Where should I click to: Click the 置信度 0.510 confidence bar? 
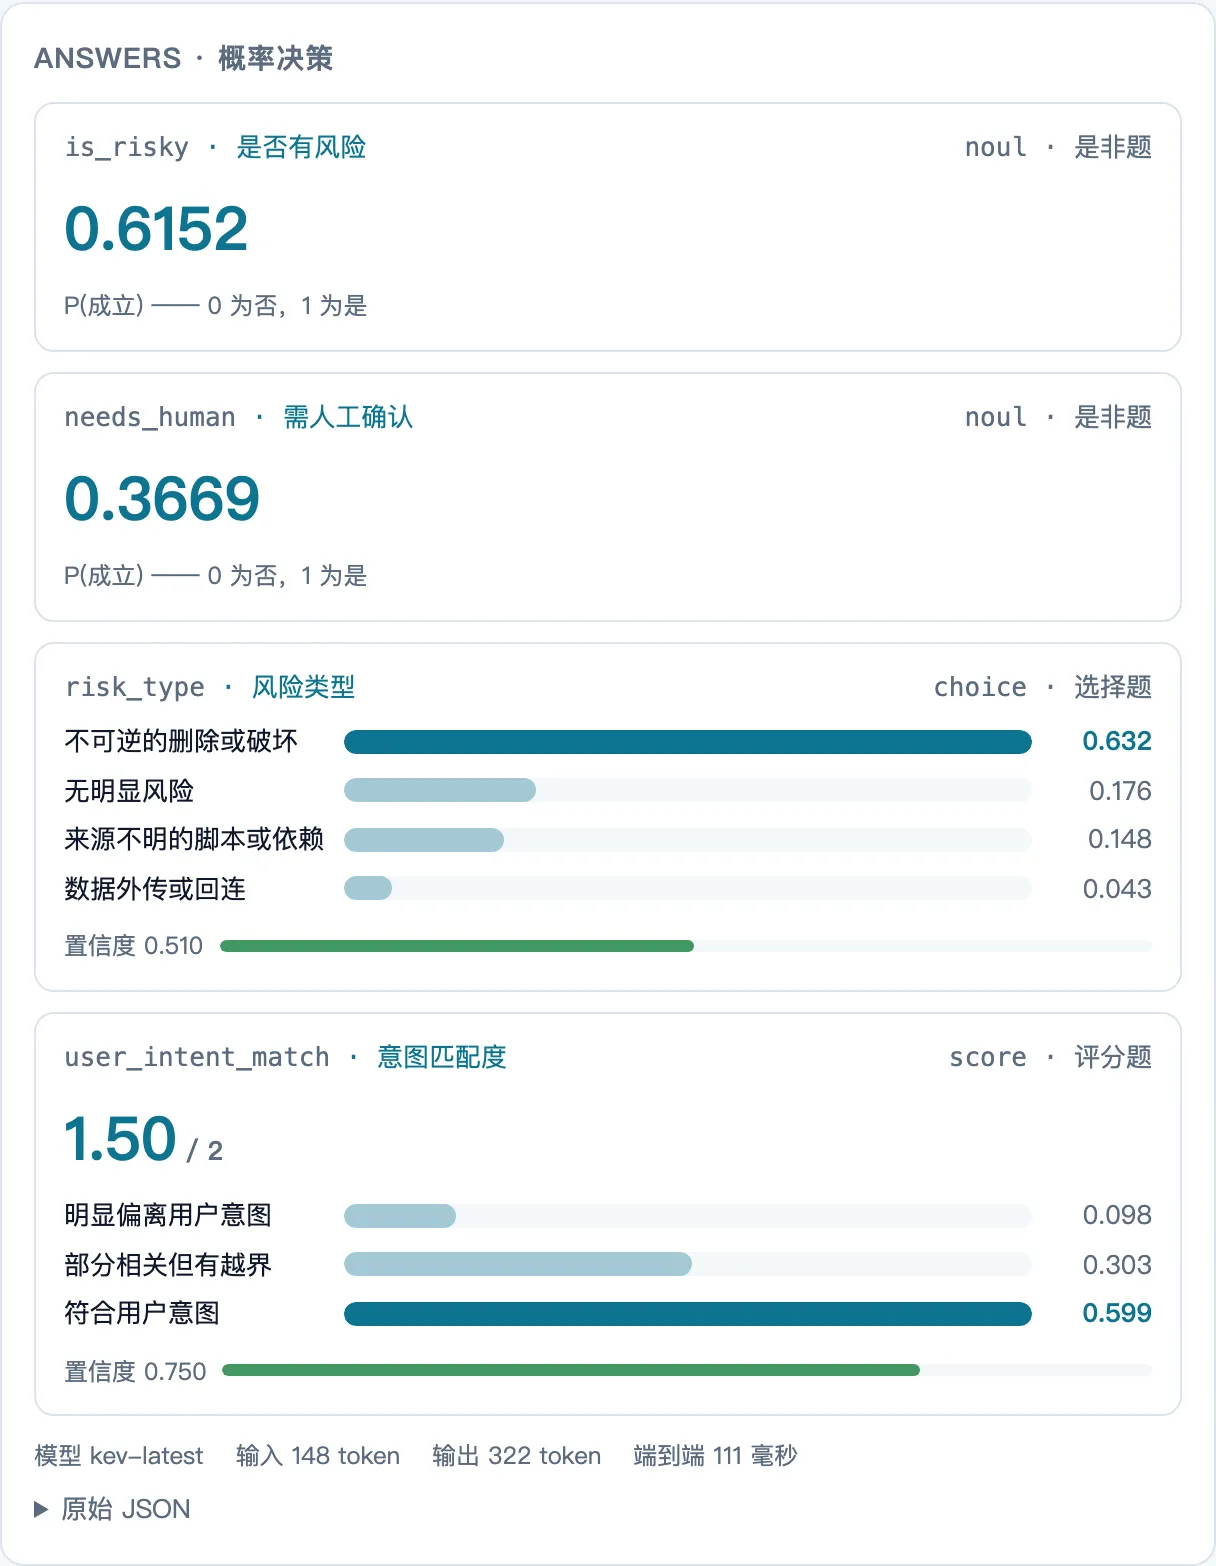click(x=686, y=946)
